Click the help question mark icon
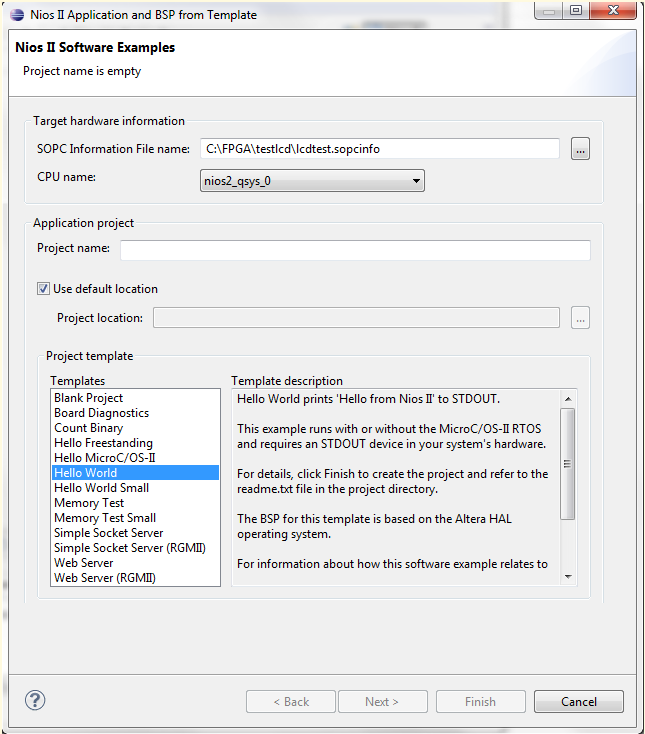This screenshot has height=734, width=645. coord(35,700)
